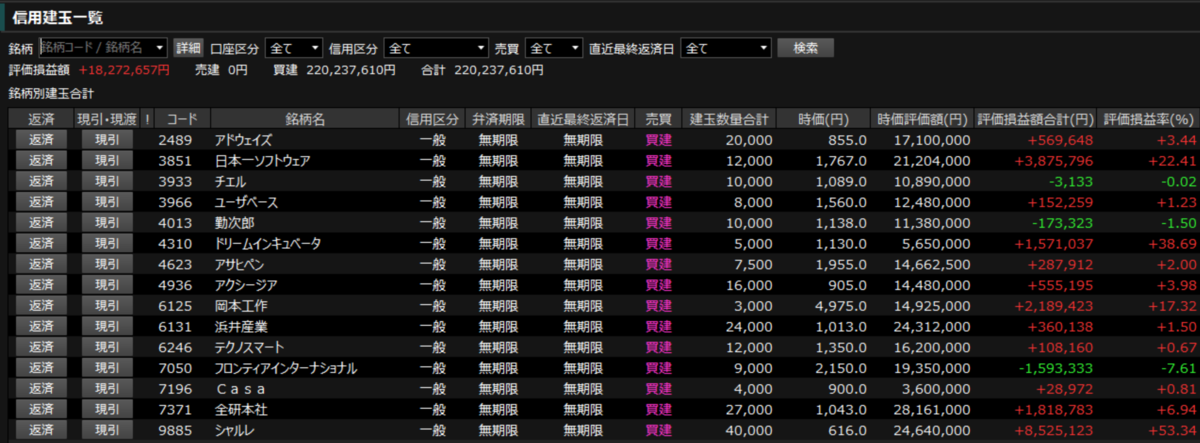Select the 日本一ソフトウェア stock name
This screenshot has width=1200, height=443.
(262, 161)
